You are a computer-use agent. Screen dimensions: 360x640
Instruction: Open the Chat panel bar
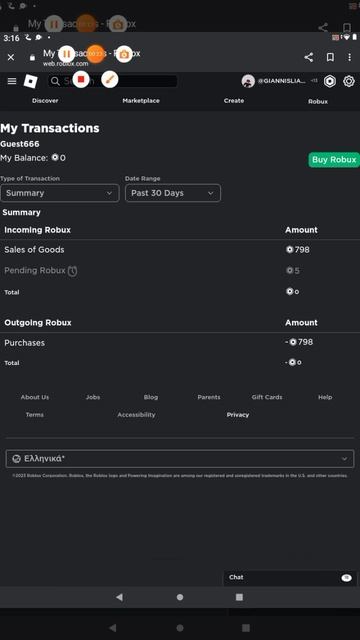point(290,578)
